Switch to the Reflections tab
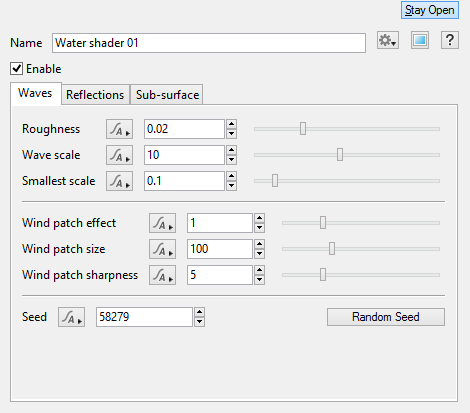 [x=95, y=95]
